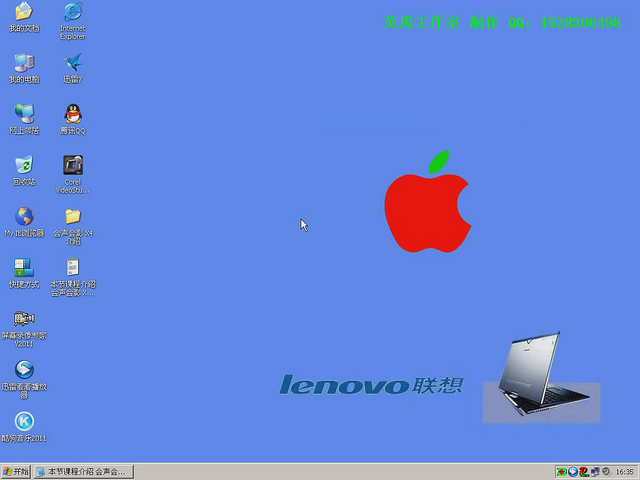Open the 我的电脑 icon
The image size is (640, 480).
pos(24,68)
